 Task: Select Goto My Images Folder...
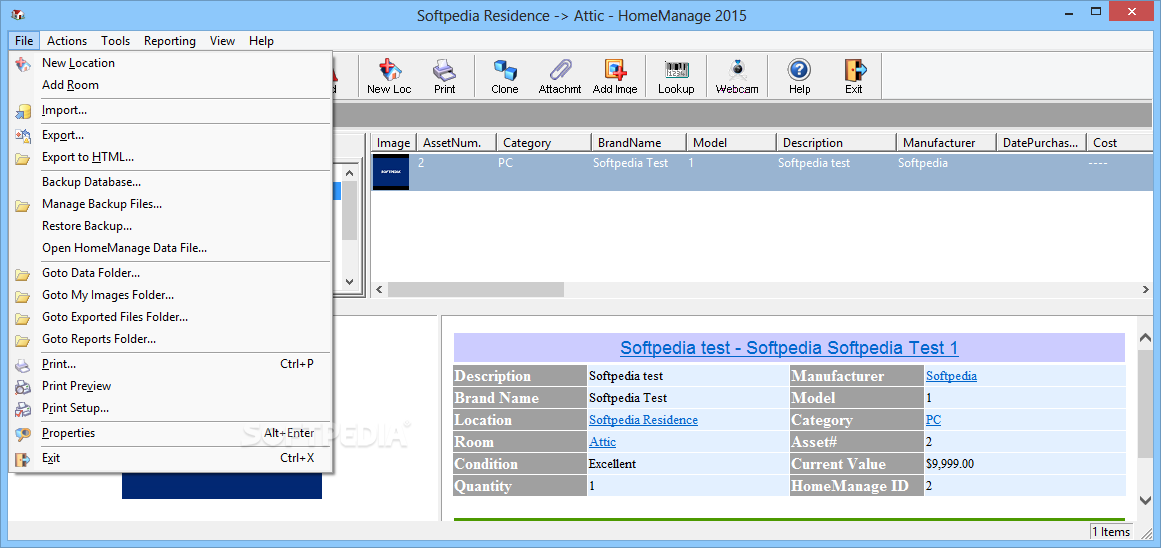tap(171, 295)
